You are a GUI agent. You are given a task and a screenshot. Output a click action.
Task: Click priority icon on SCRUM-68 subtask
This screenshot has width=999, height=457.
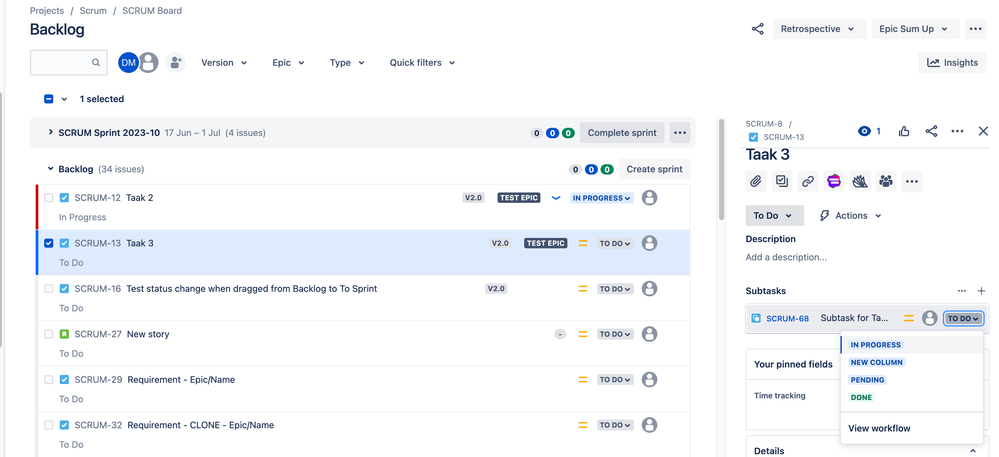tap(909, 318)
